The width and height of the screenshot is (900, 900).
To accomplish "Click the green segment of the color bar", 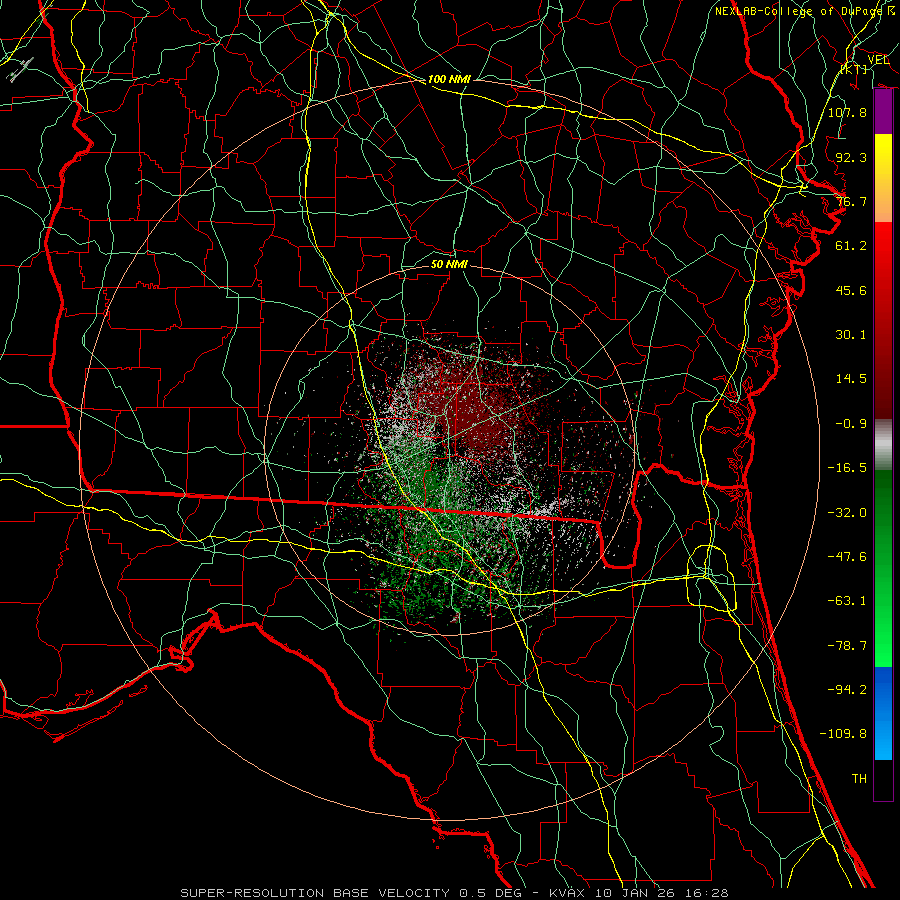I will (883, 568).
